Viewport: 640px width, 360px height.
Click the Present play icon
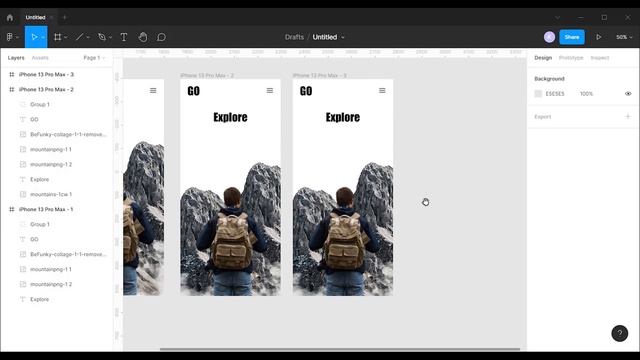point(598,37)
